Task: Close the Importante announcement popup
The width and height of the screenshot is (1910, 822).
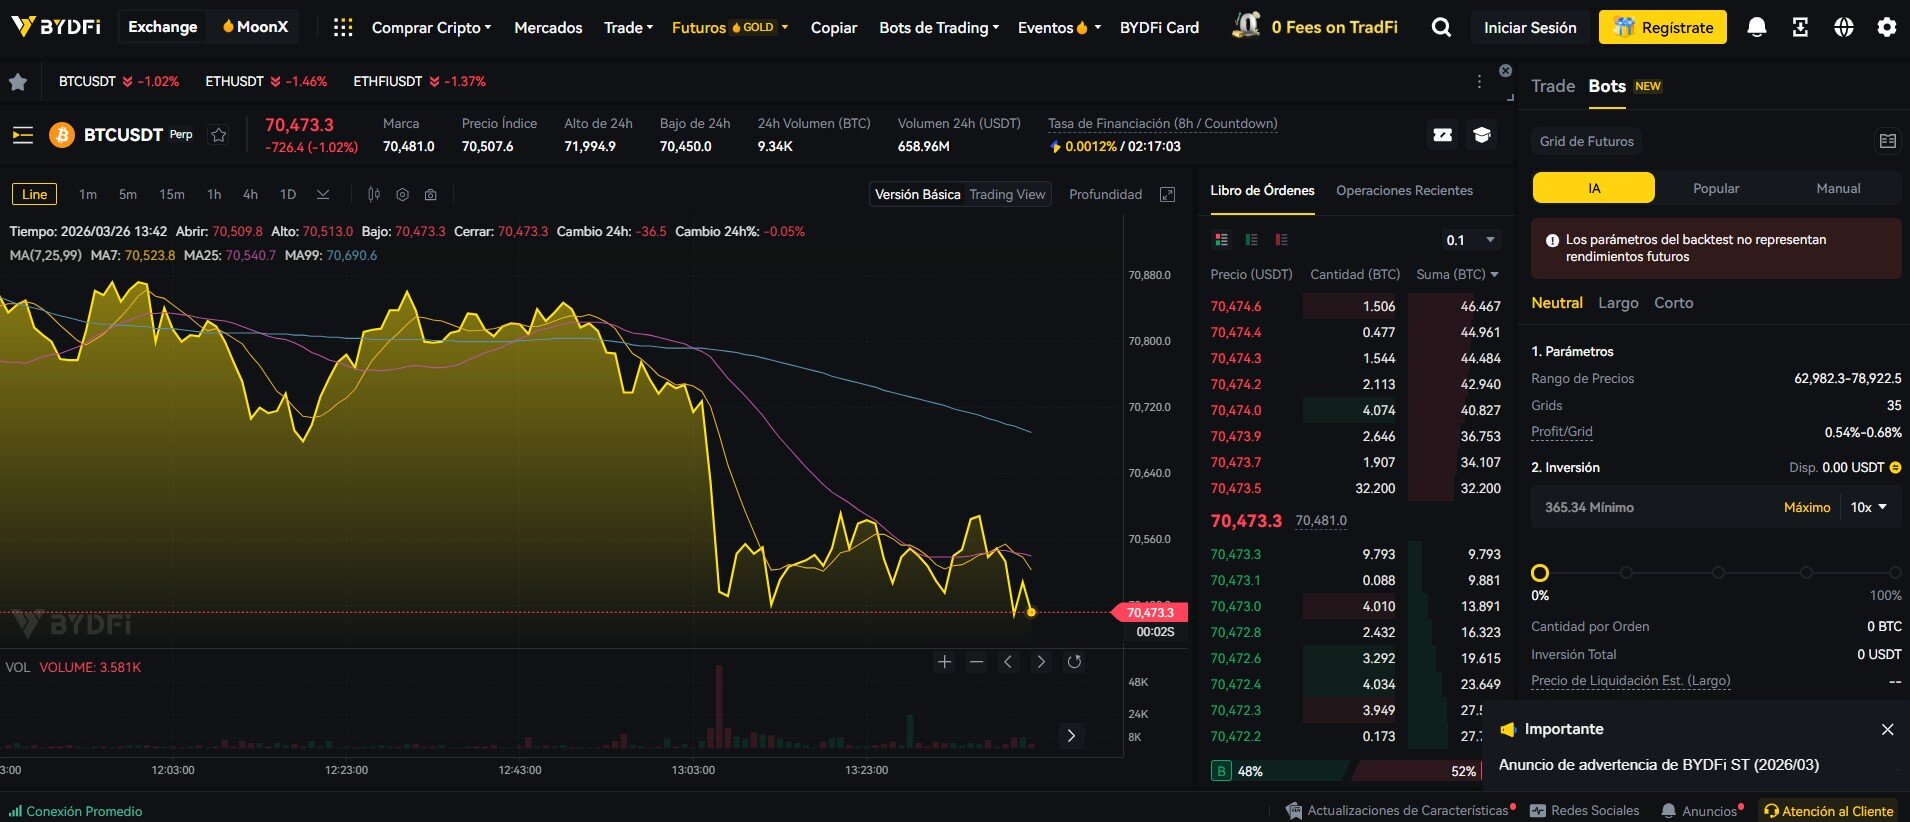Action: [1887, 730]
